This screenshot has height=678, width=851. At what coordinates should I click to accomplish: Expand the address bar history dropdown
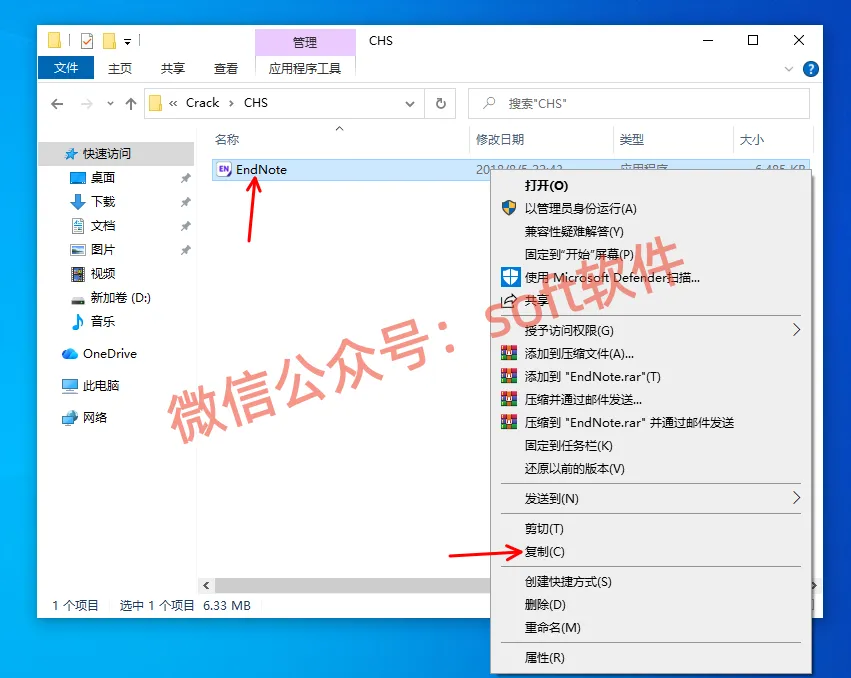pos(410,104)
